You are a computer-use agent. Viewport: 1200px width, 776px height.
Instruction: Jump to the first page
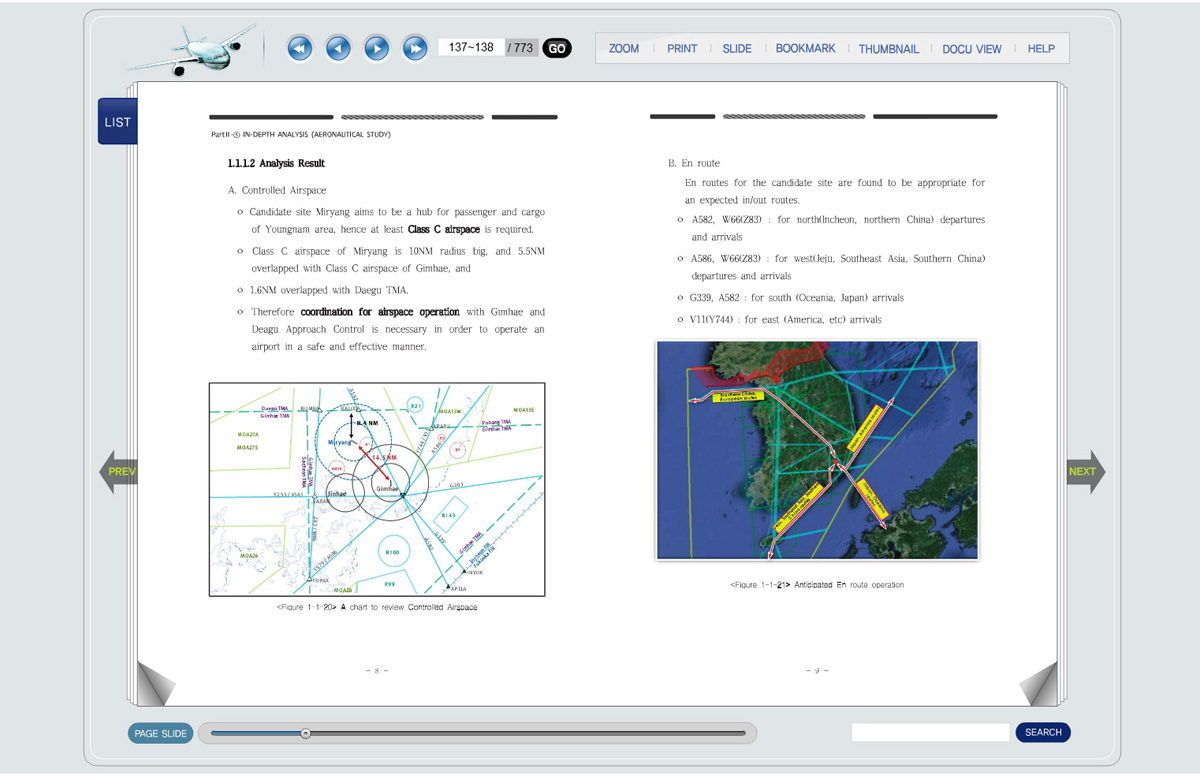pos(299,48)
